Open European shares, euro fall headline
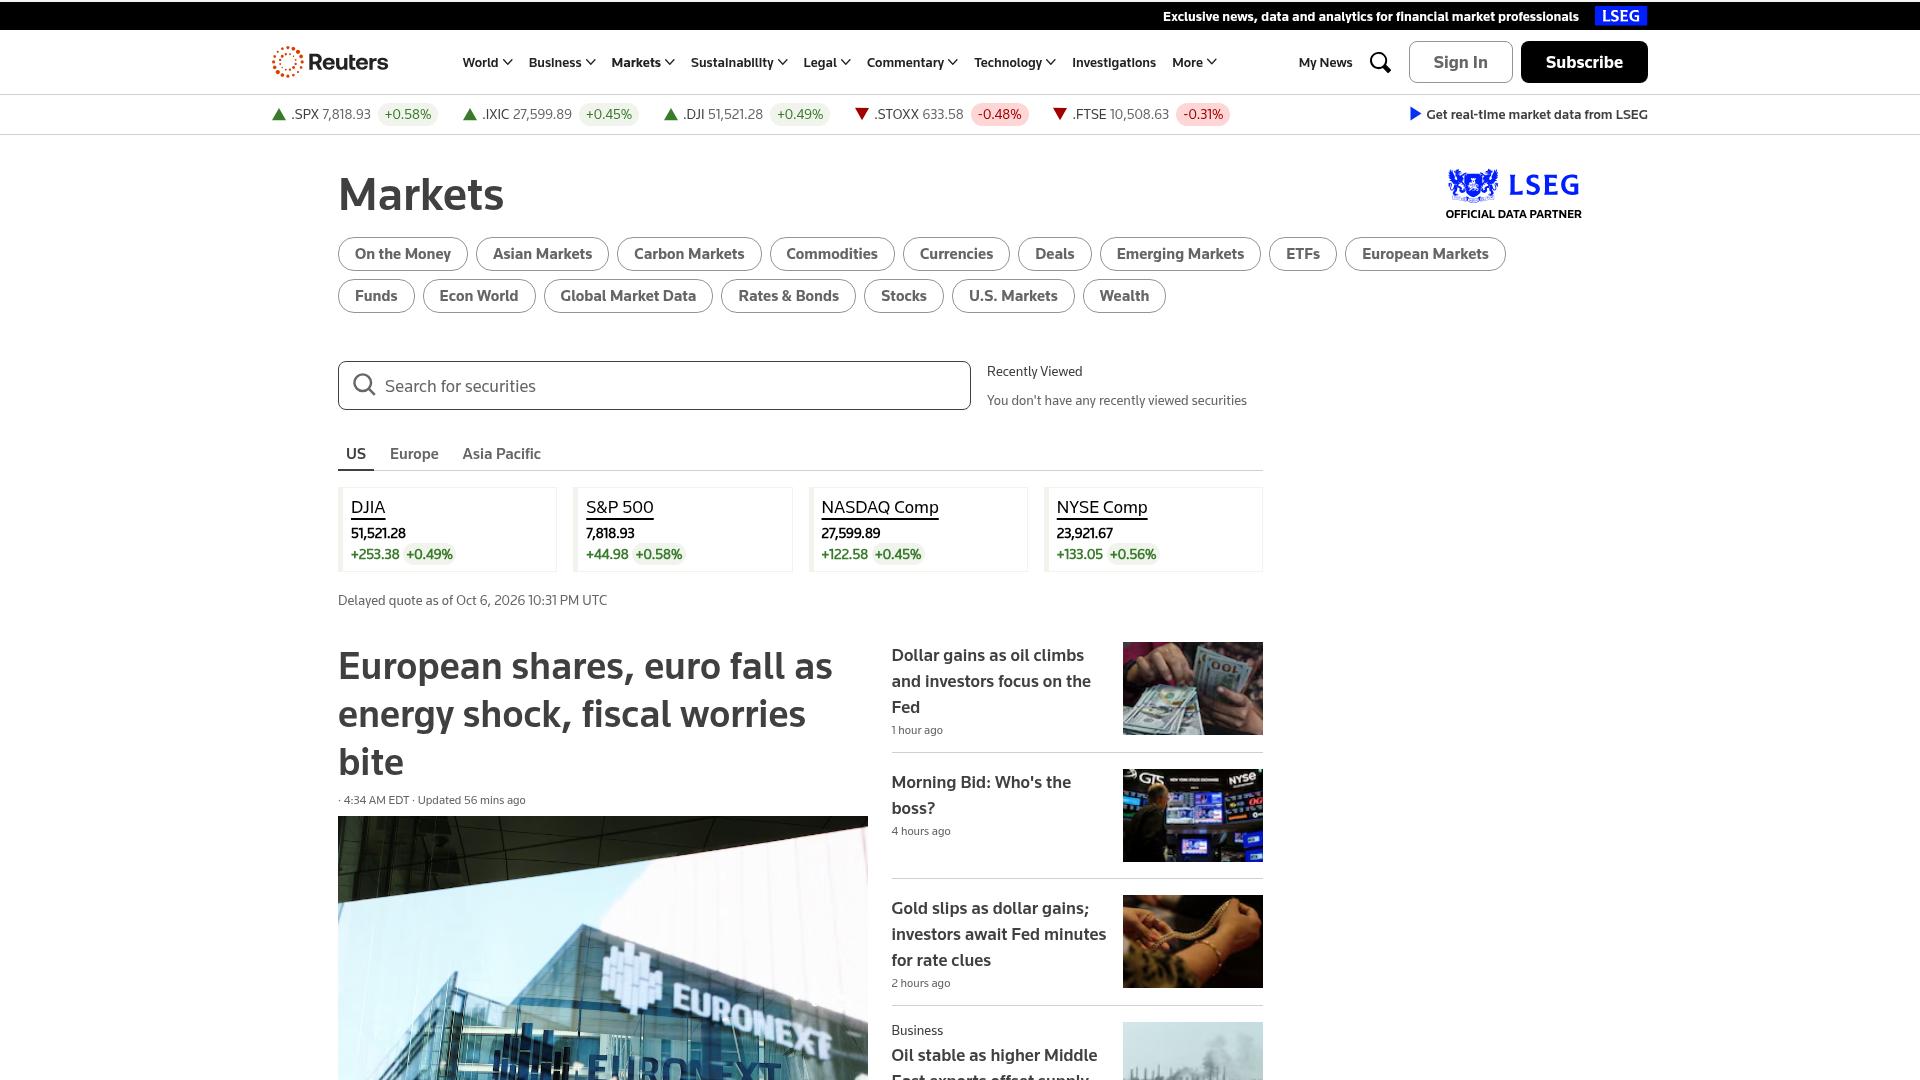The width and height of the screenshot is (1920, 1080). click(x=585, y=714)
